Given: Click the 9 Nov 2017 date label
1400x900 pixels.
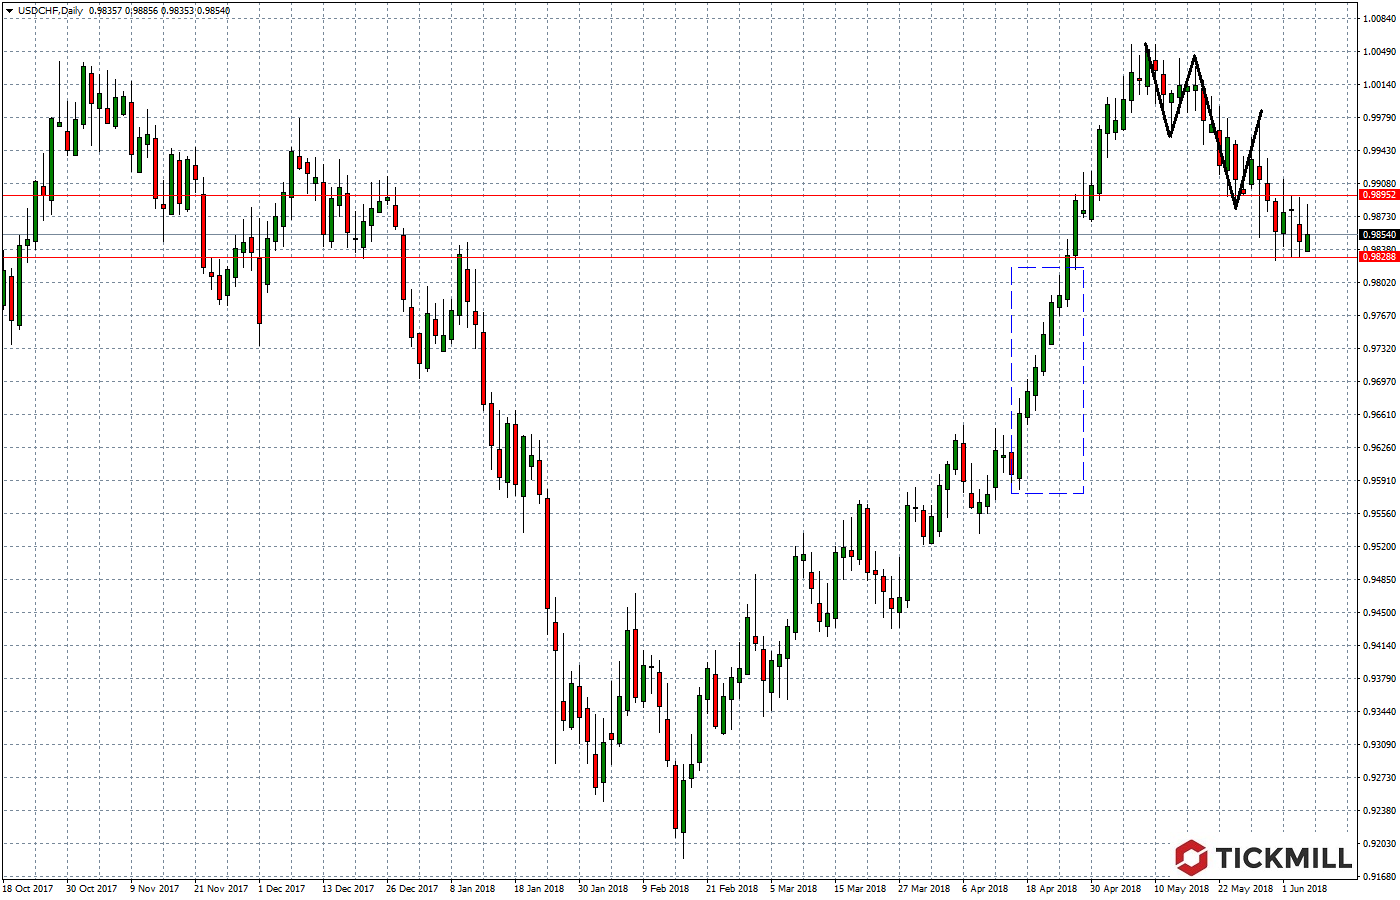Looking at the screenshot, I should [157, 888].
